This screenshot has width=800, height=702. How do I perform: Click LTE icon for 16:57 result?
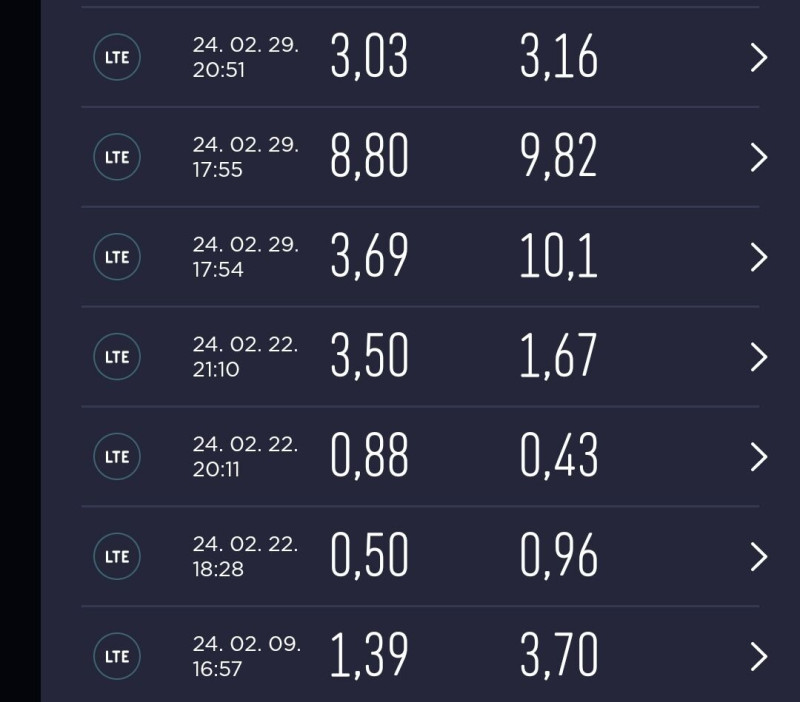[x=117, y=656]
